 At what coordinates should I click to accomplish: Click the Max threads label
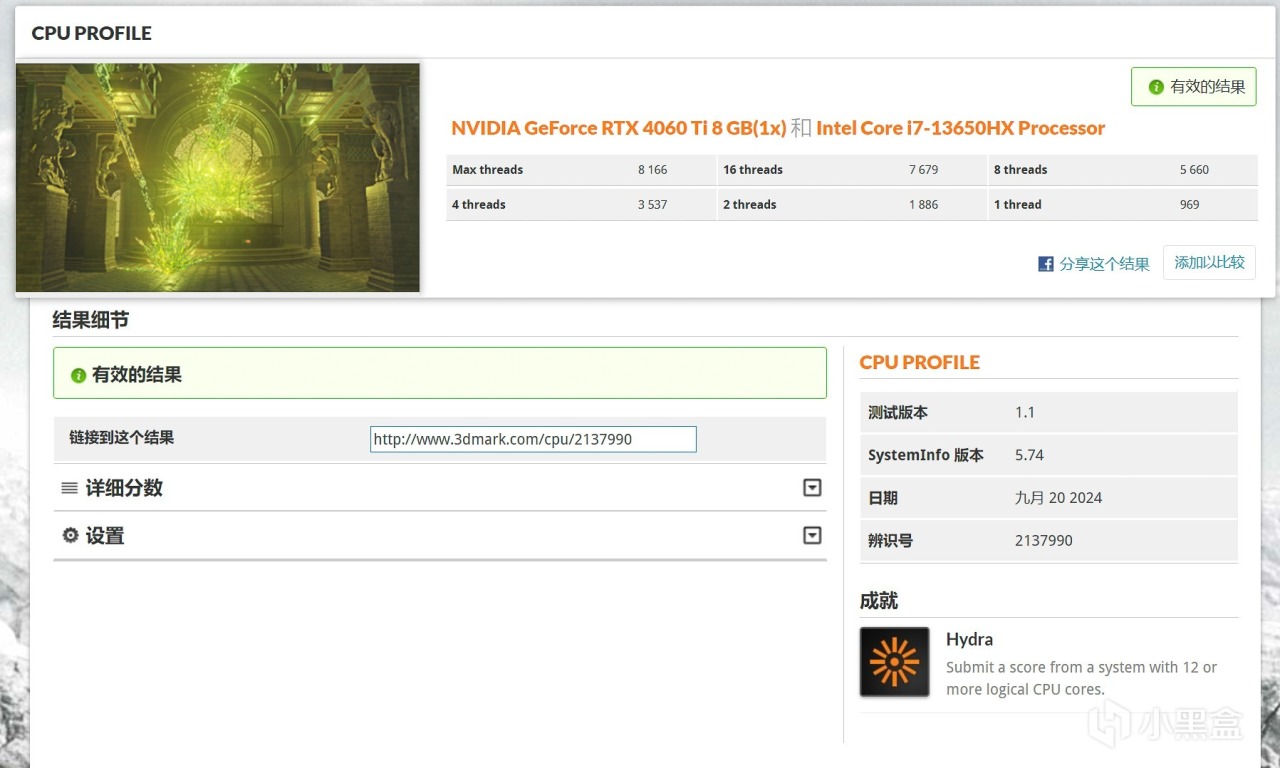[488, 170]
